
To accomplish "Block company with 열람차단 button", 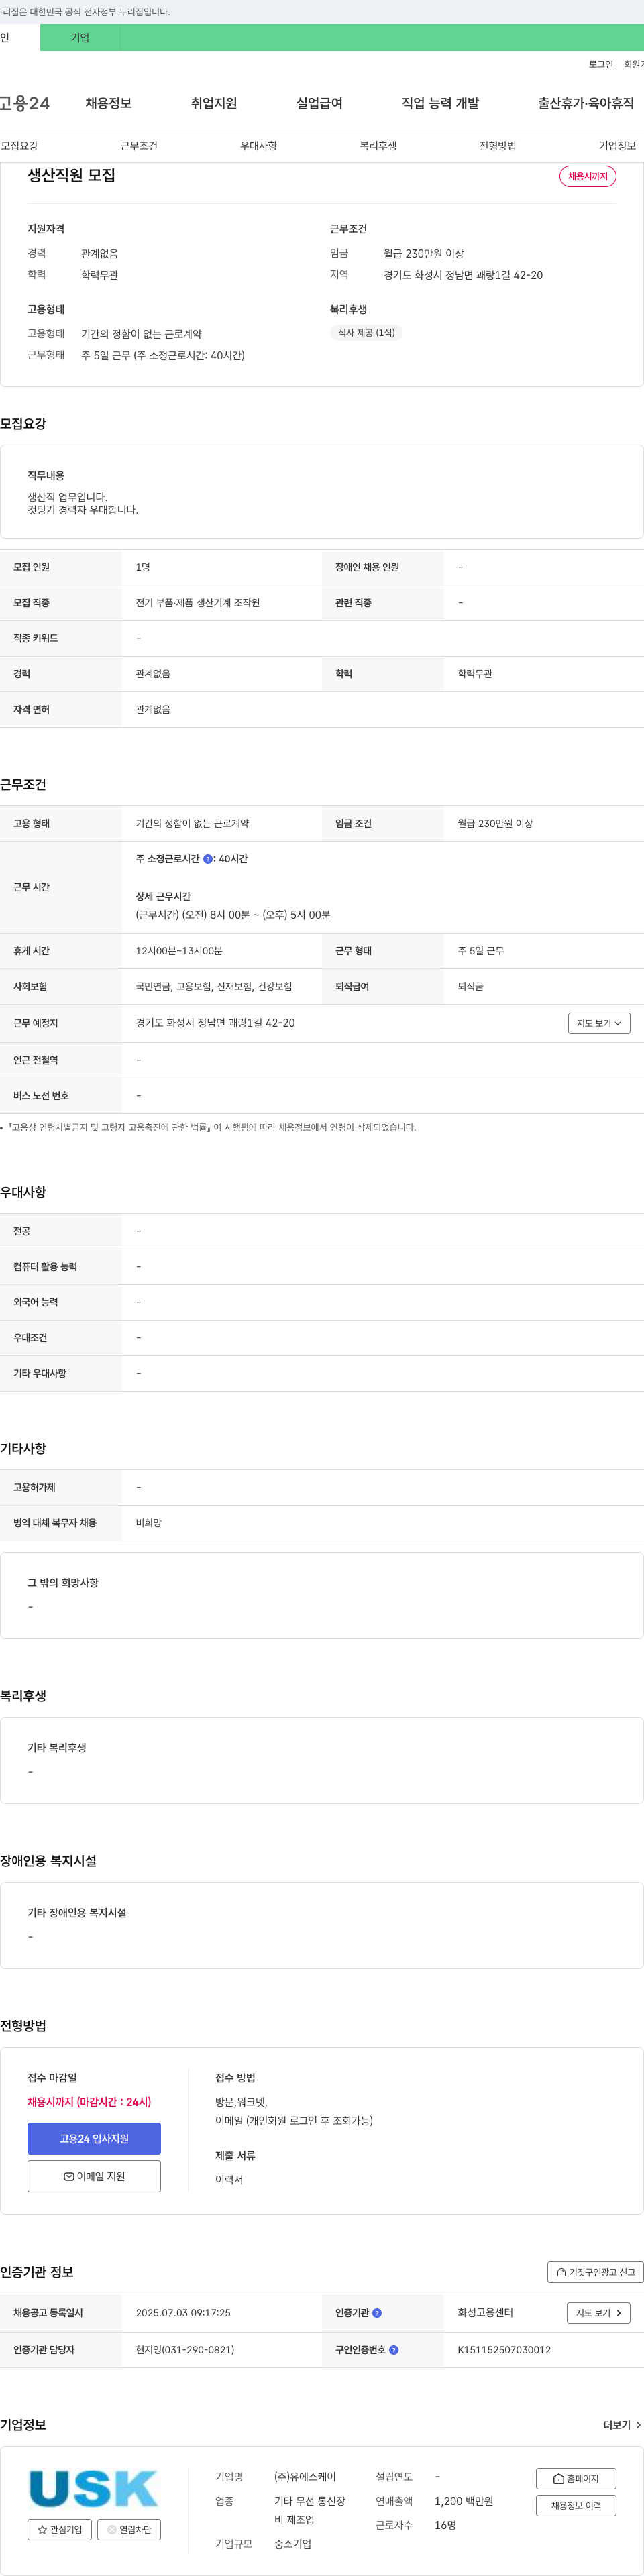I will click(x=128, y=2529).
